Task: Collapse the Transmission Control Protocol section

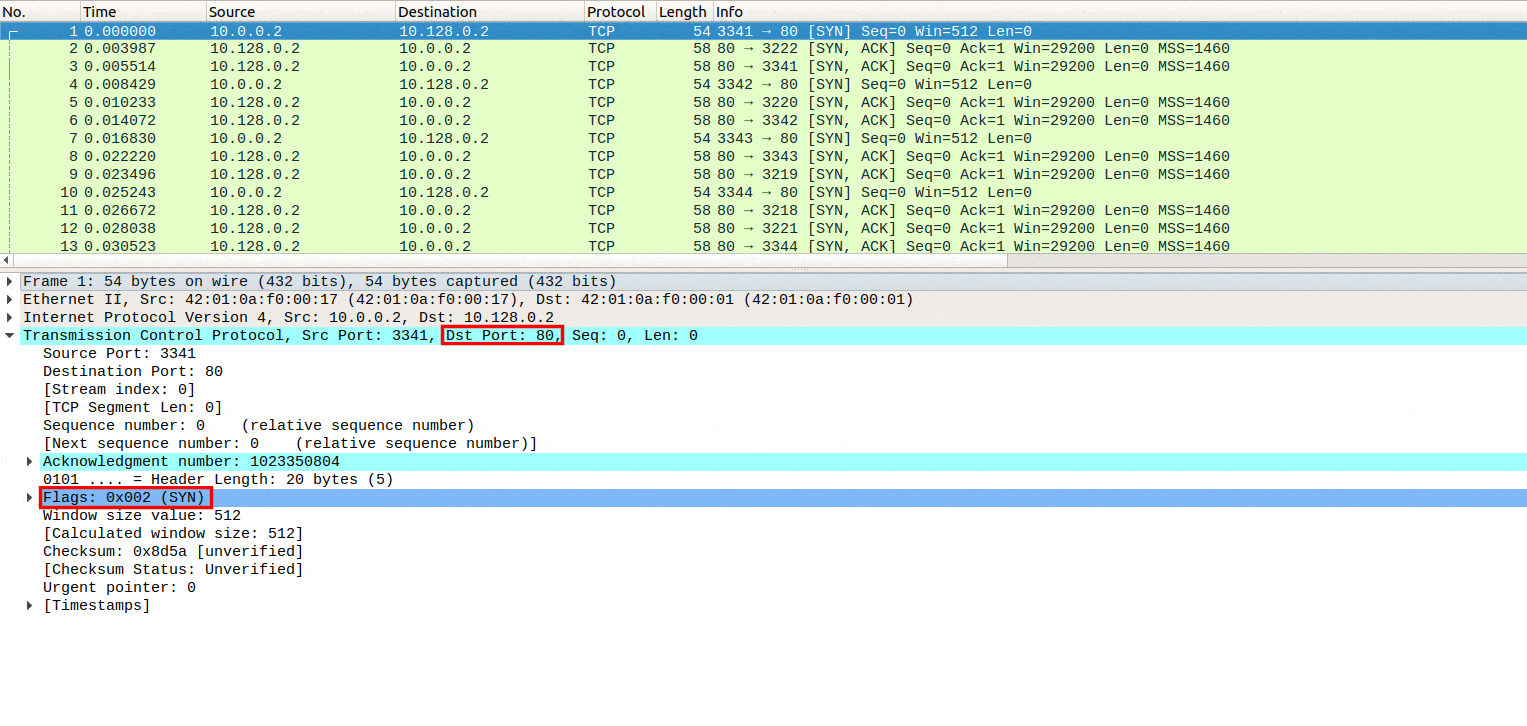Action: coord(10,336)
